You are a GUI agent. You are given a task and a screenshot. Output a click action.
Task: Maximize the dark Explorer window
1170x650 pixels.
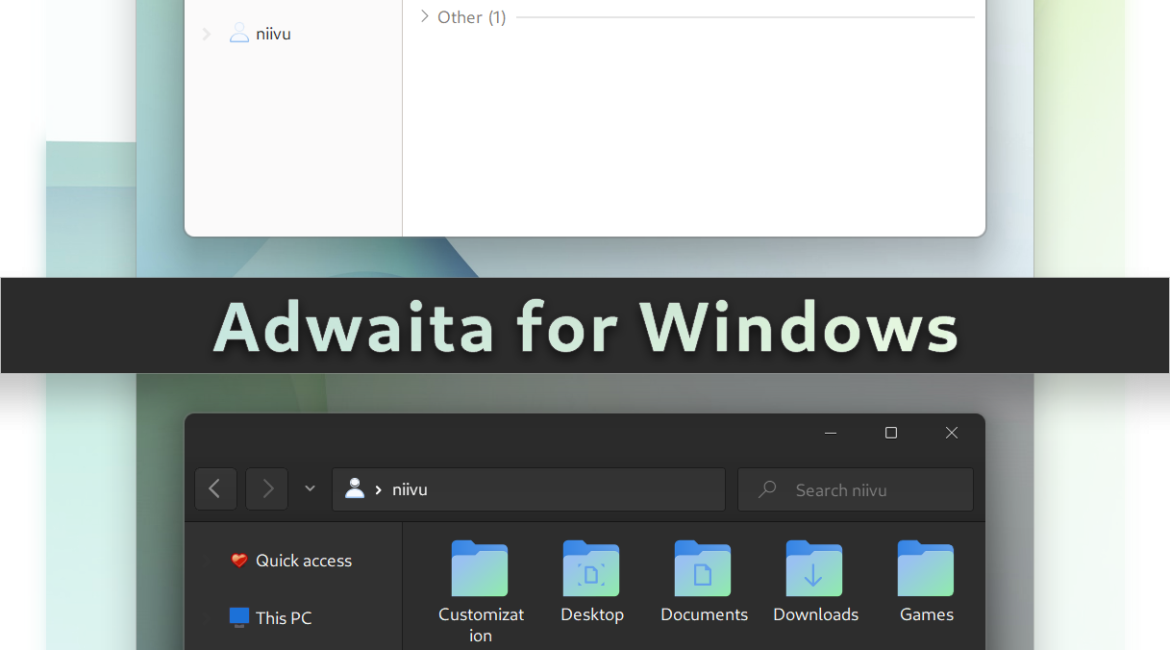pyautogui.click(x=891, y=433)
